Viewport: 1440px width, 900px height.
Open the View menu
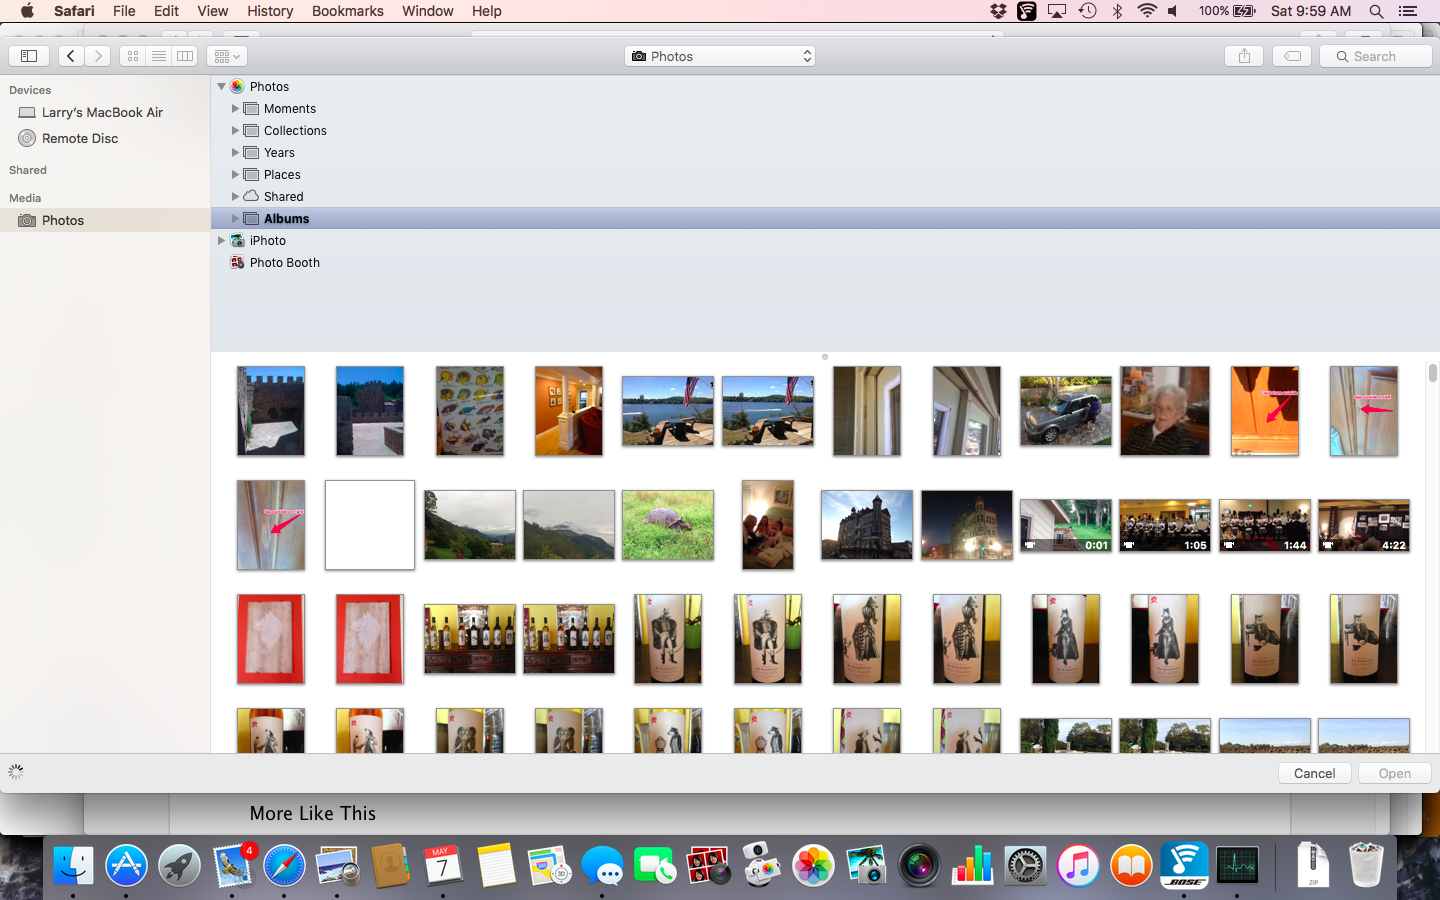point(212,11)
